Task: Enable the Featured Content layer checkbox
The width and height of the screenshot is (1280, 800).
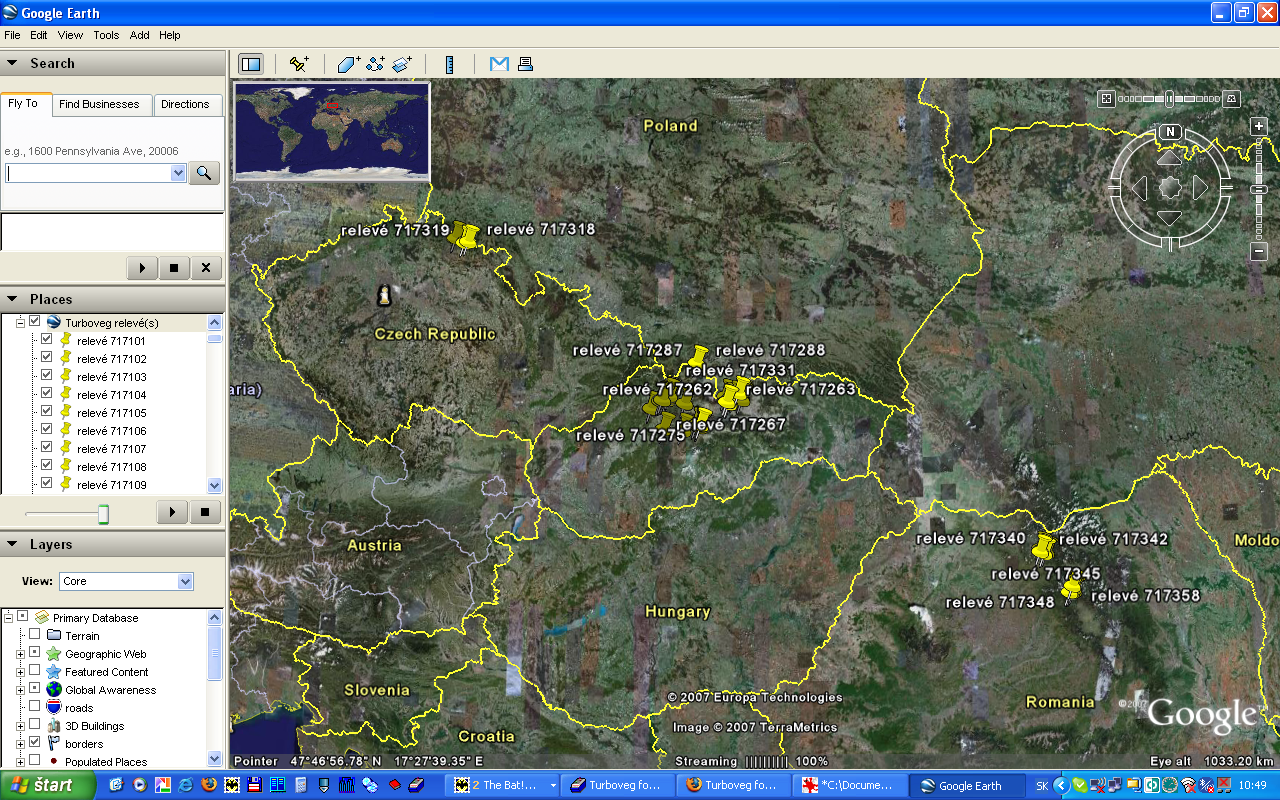Action: (x=35, y=671)
